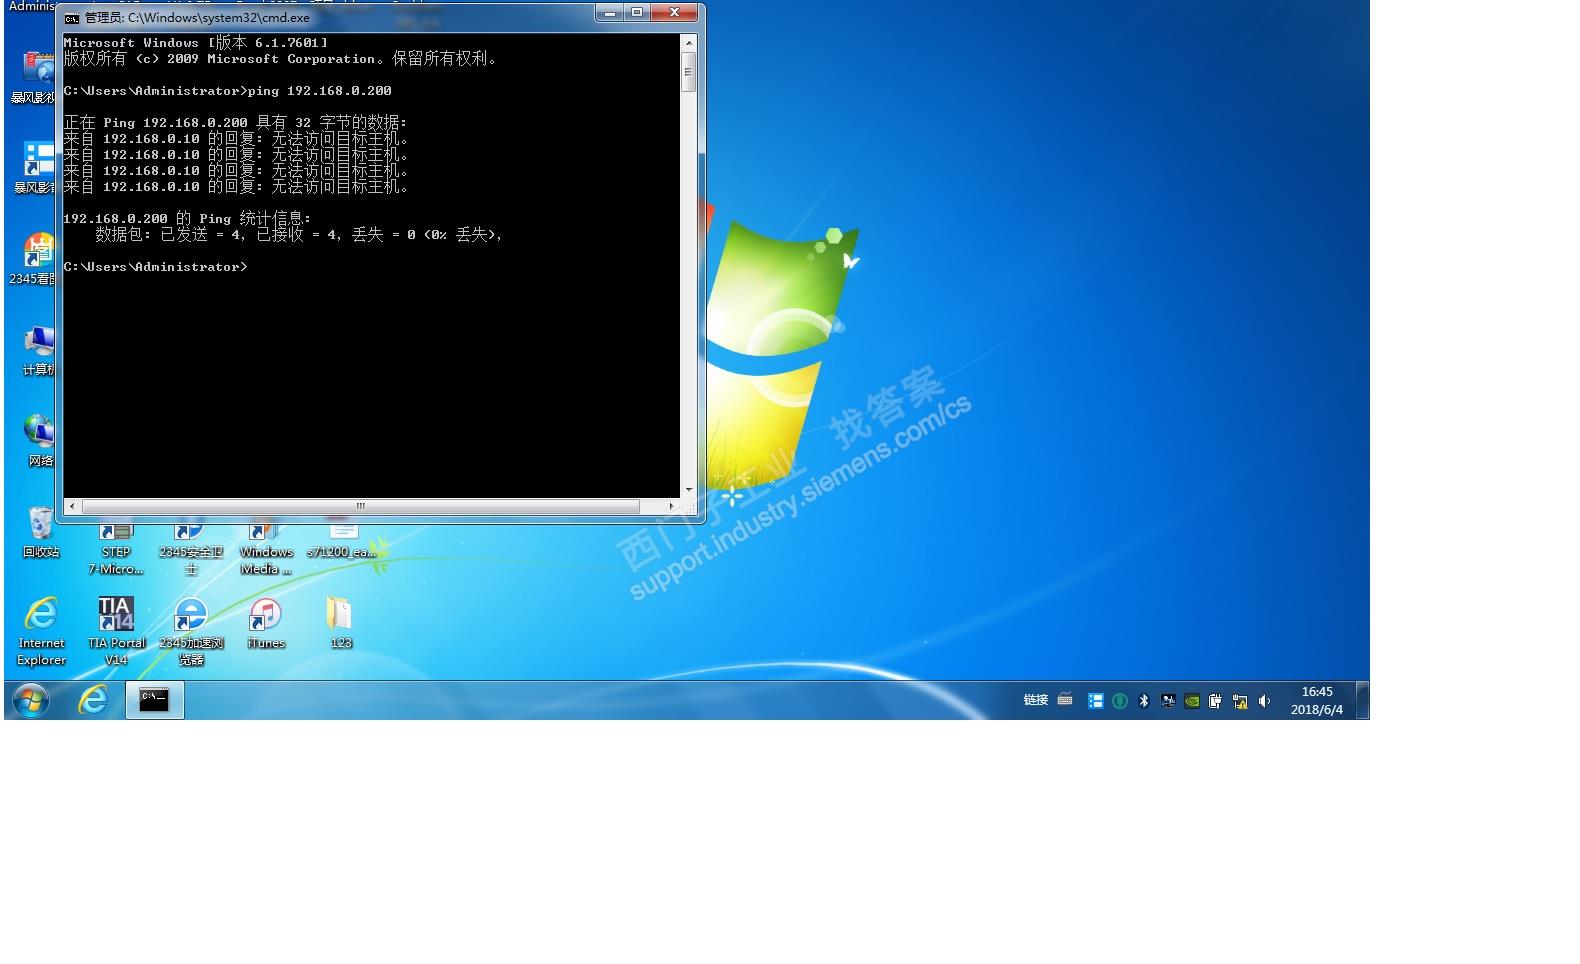Click the taskbar clock showing 16:45

(x=1317, y=700)
